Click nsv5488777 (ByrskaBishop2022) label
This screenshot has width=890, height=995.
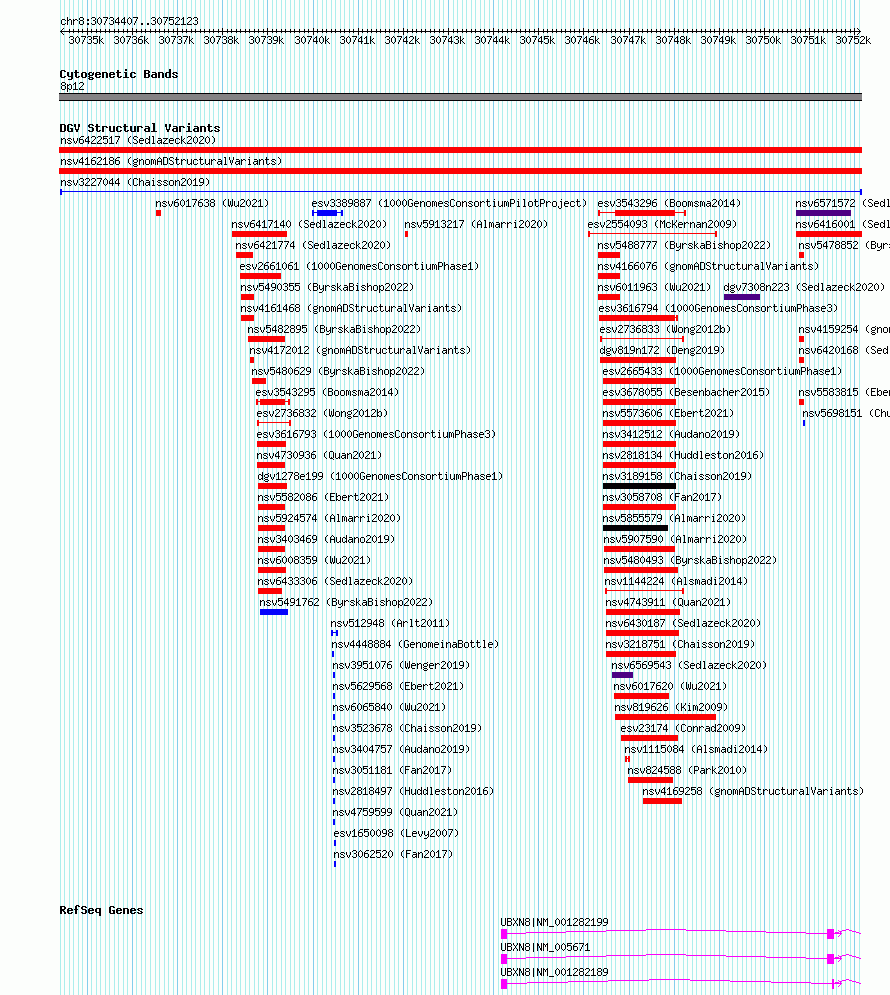point(684,245)
